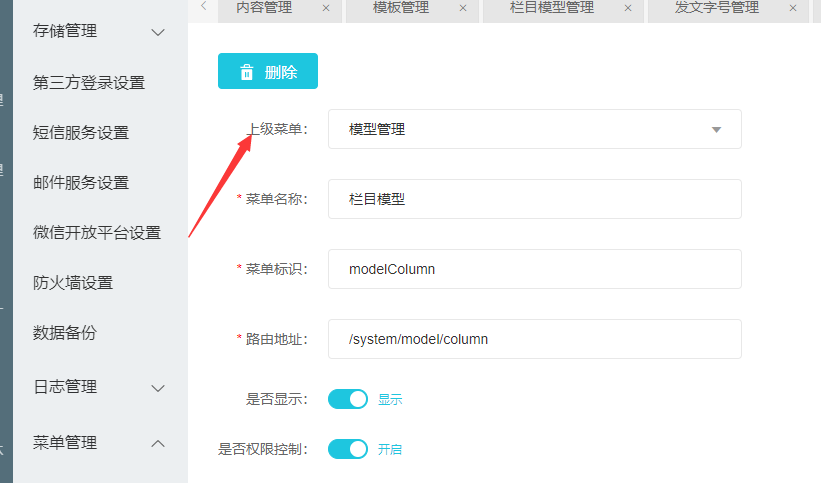Click the 菜单名称 input field

click(x=534, y=199)
